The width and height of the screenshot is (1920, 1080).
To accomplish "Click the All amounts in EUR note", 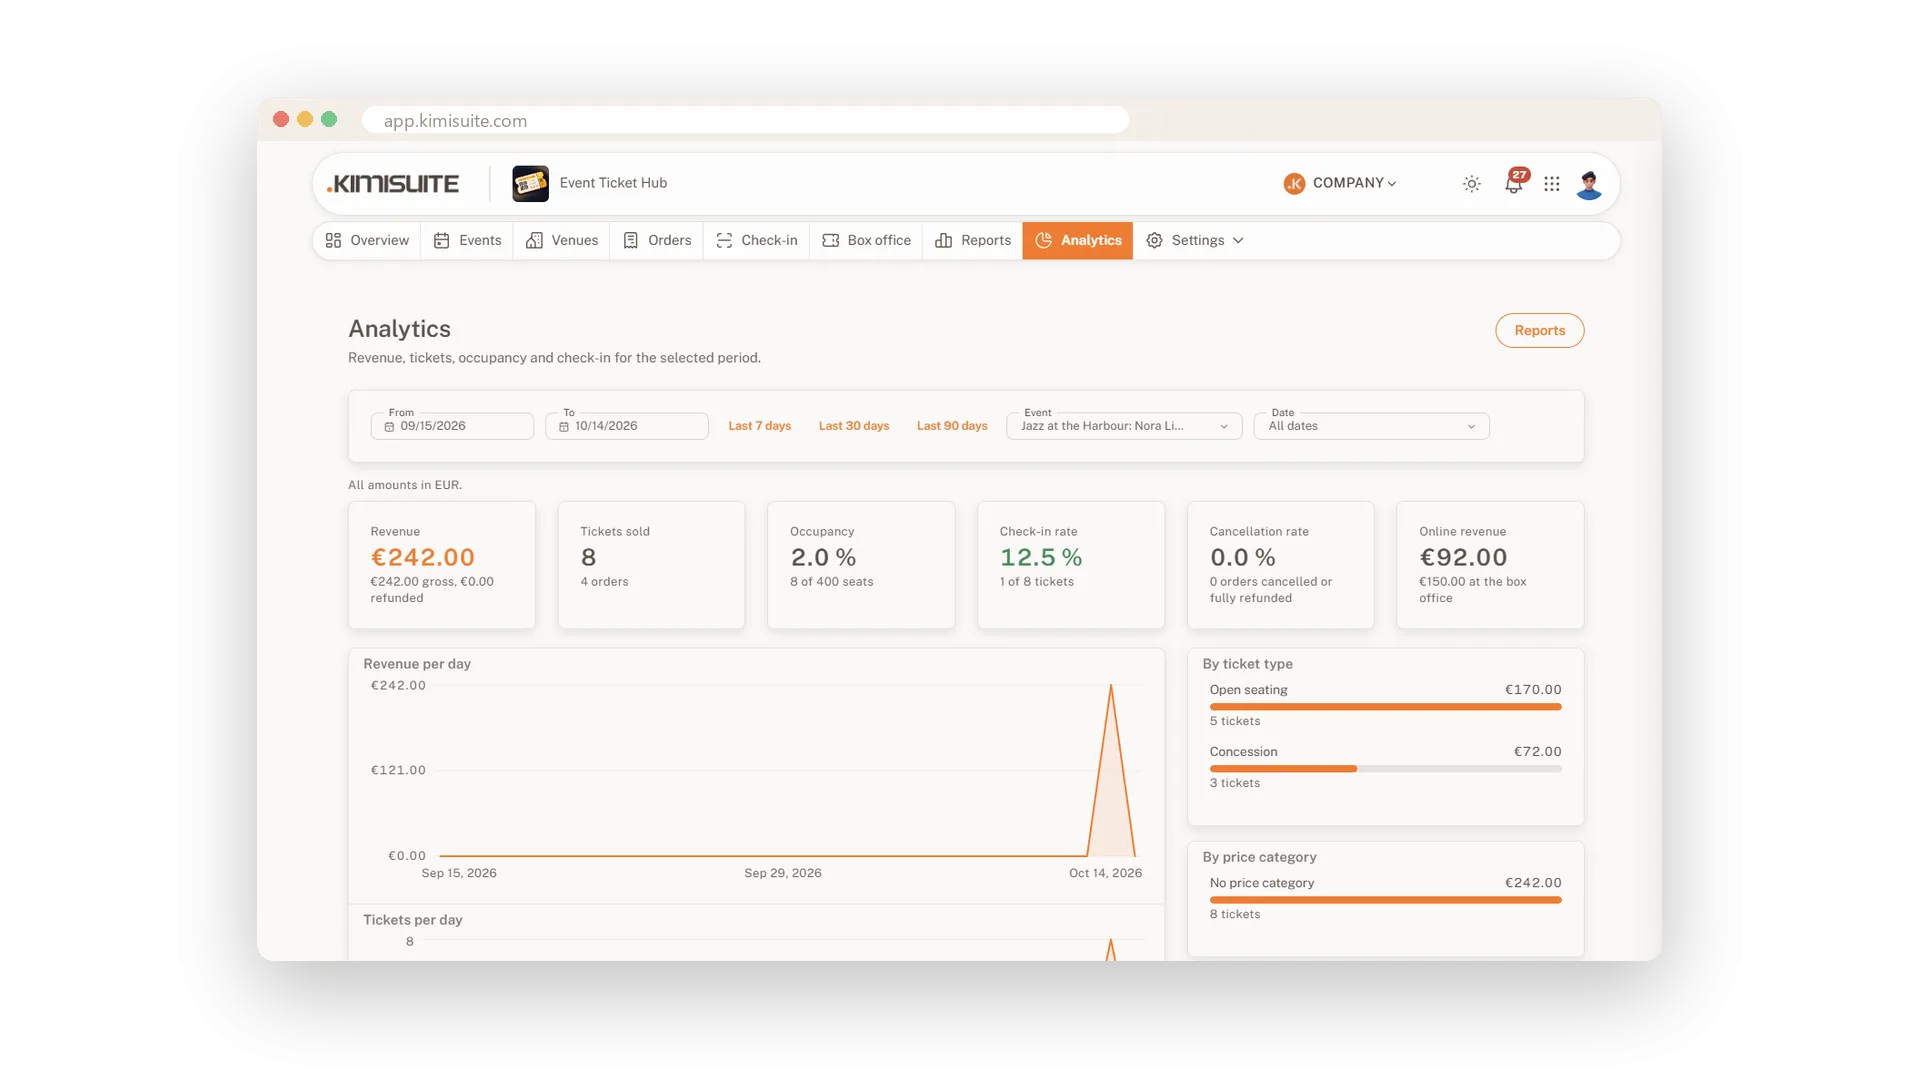I will click(x=405, y=485).
